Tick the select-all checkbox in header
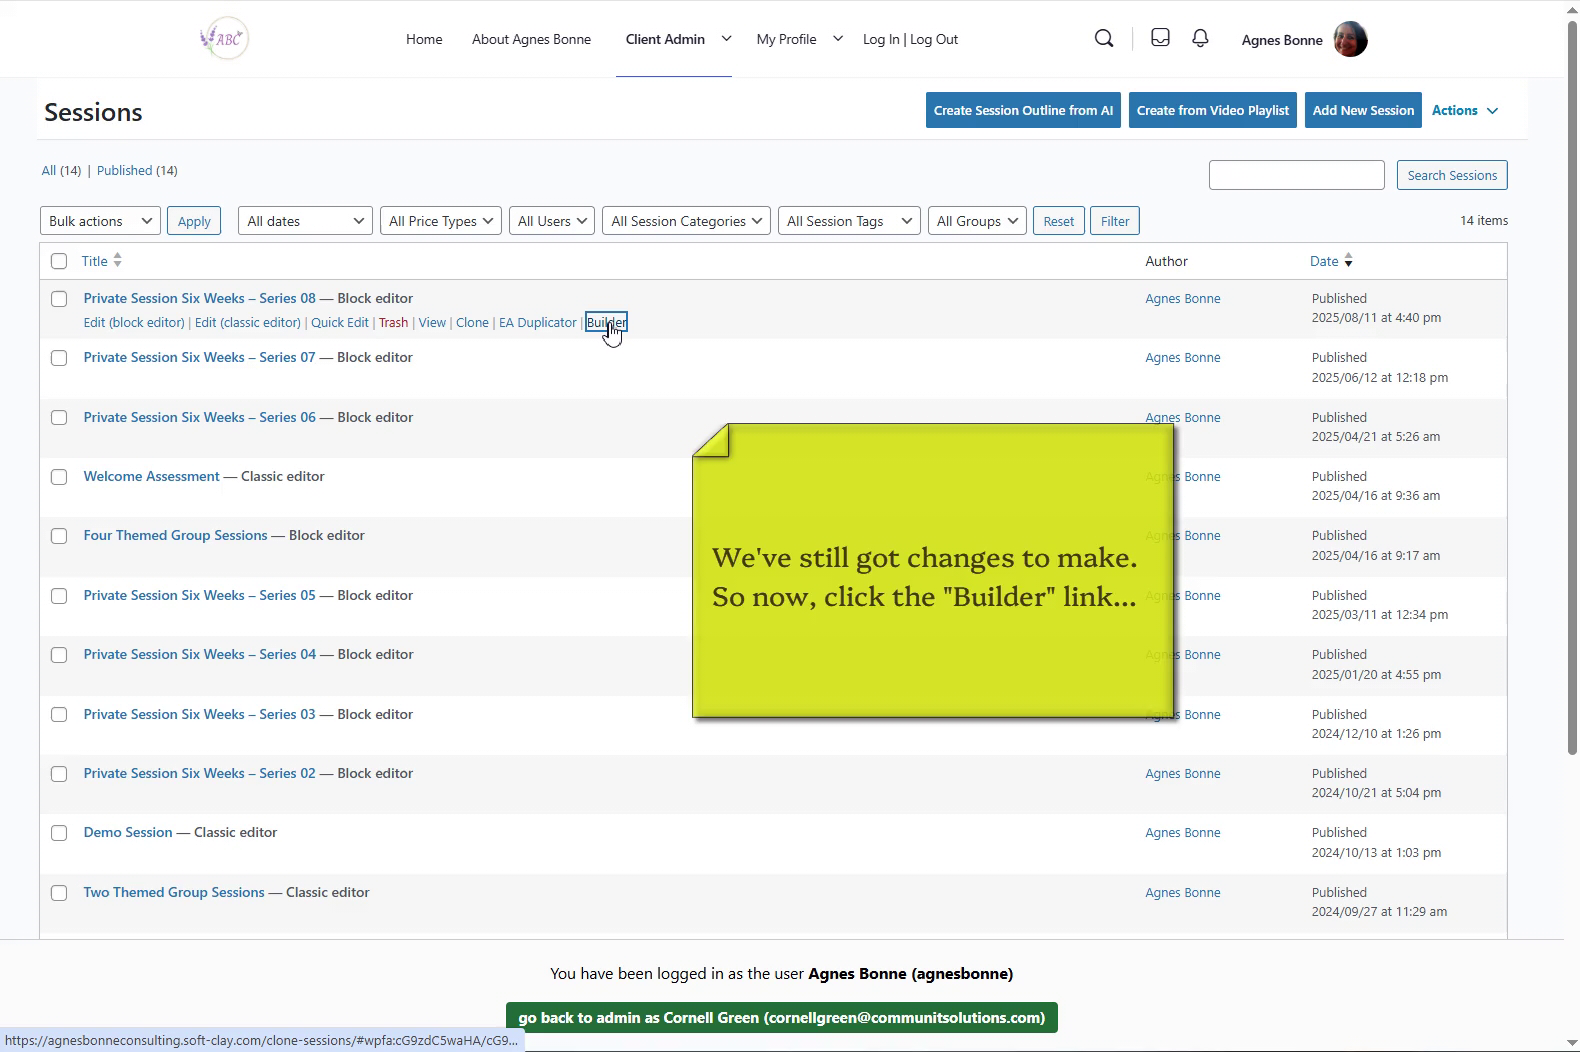This screenshot has width=1580, height=1052. click(x=59, y=261)
